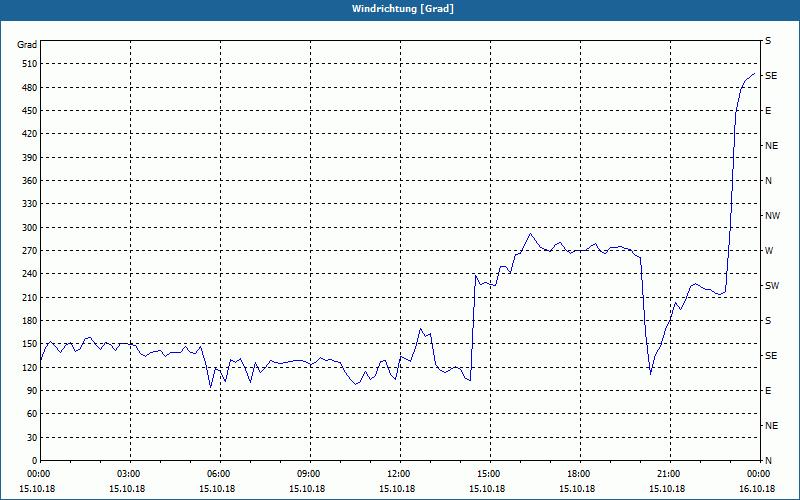Click the 15:00 time label
This screenshot has width=800, height=500.
click(489, 474)
